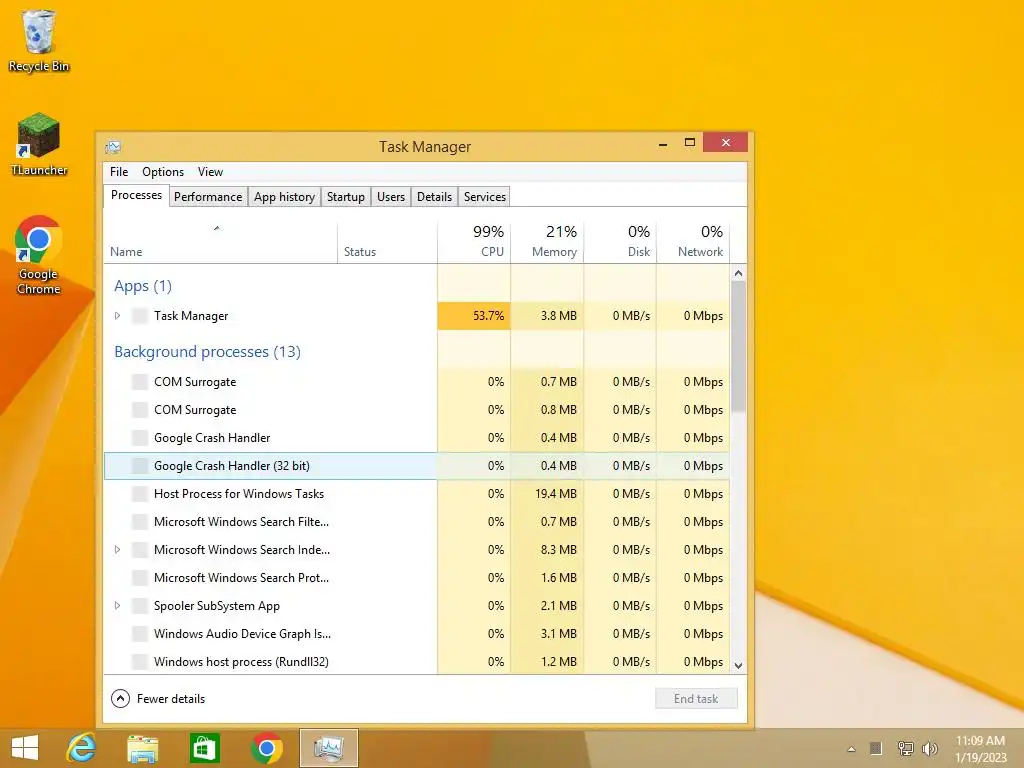Switch to the Services tab
The width and height of the screenshot is (1024, 768).
pyautogui.click(x=485, y=197)
